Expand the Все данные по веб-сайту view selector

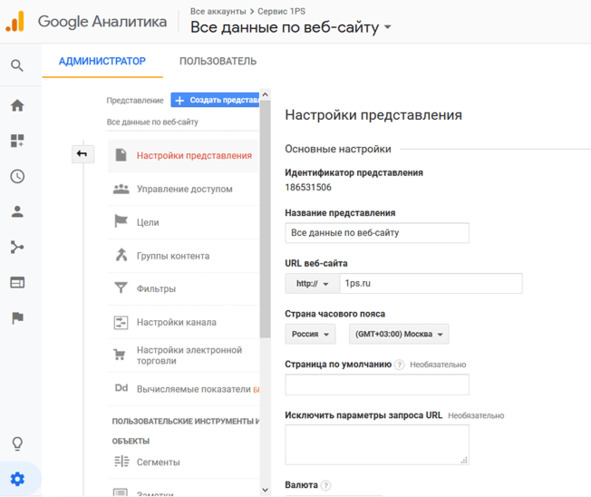coord(291,27)
